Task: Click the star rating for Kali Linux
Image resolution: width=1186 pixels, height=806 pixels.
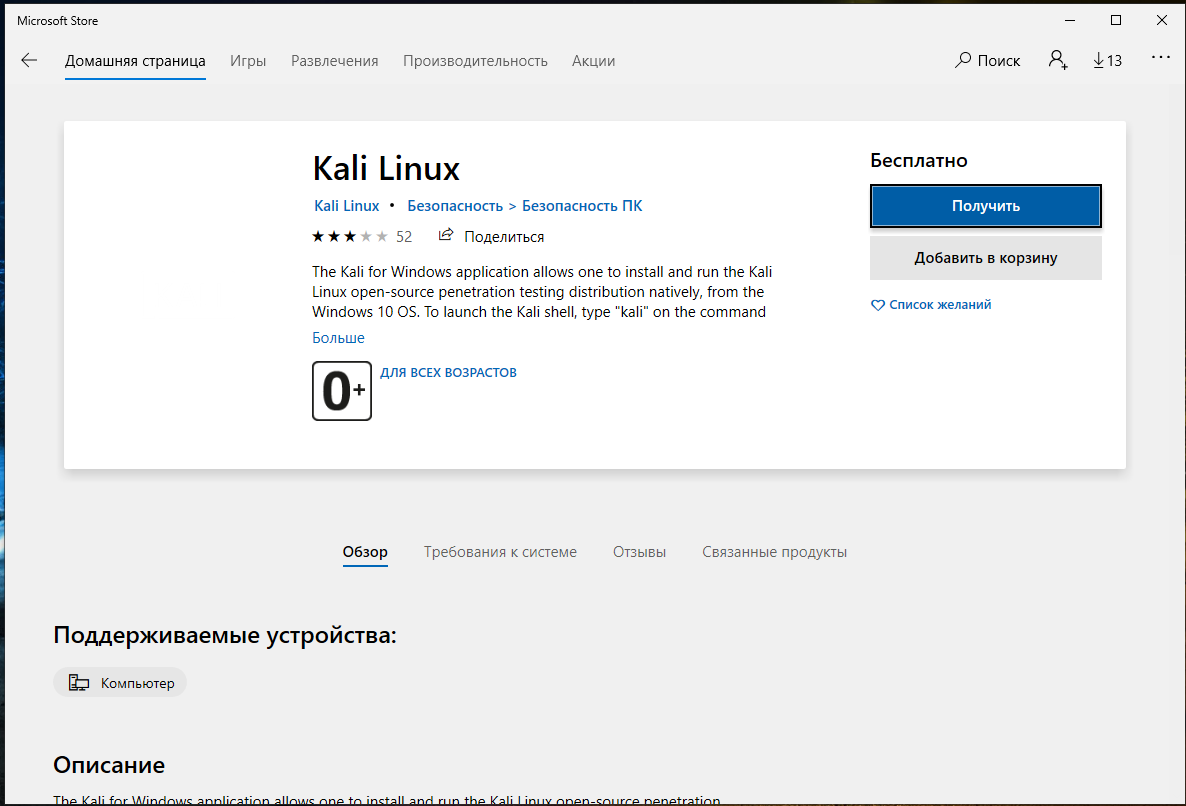Action: 350,237
